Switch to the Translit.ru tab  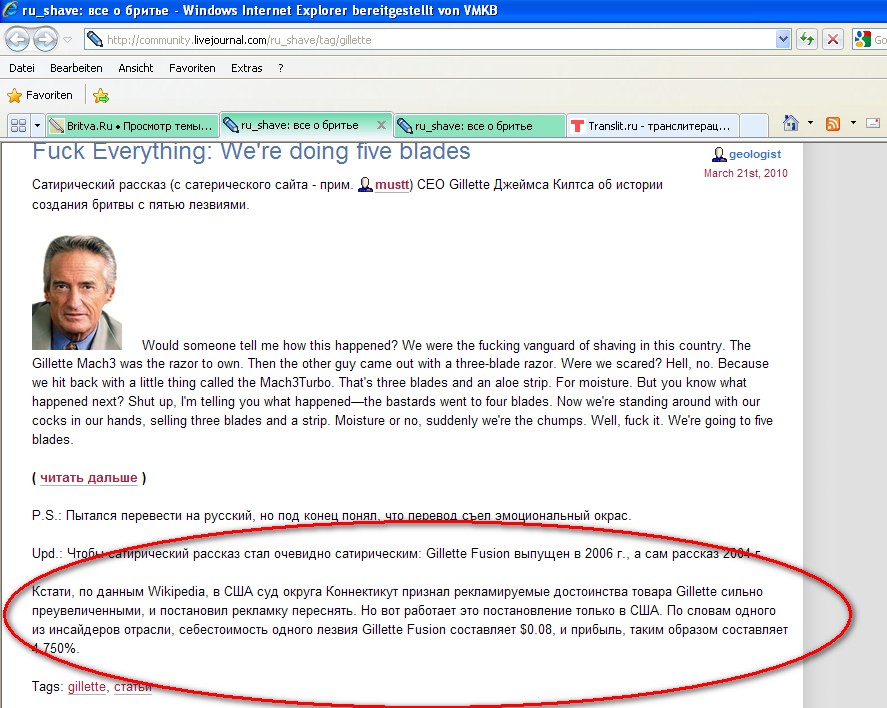pyautogui.click(x=653, y=126)
